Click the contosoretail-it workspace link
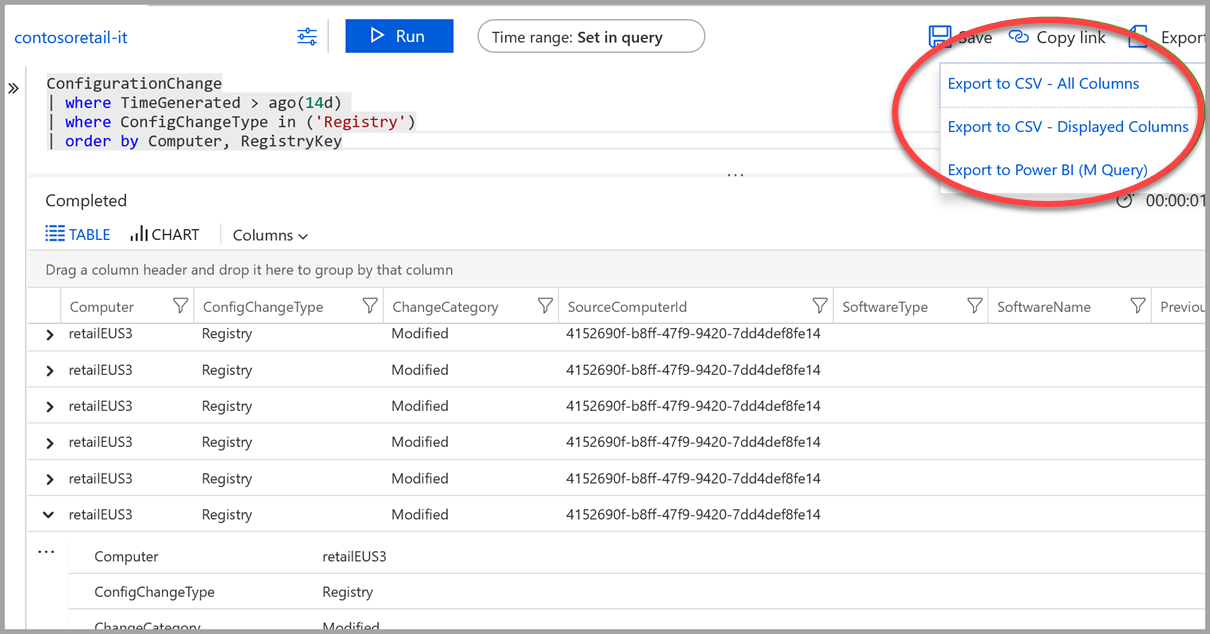Screen dimensions: 1210x634 tap(71, 38)
